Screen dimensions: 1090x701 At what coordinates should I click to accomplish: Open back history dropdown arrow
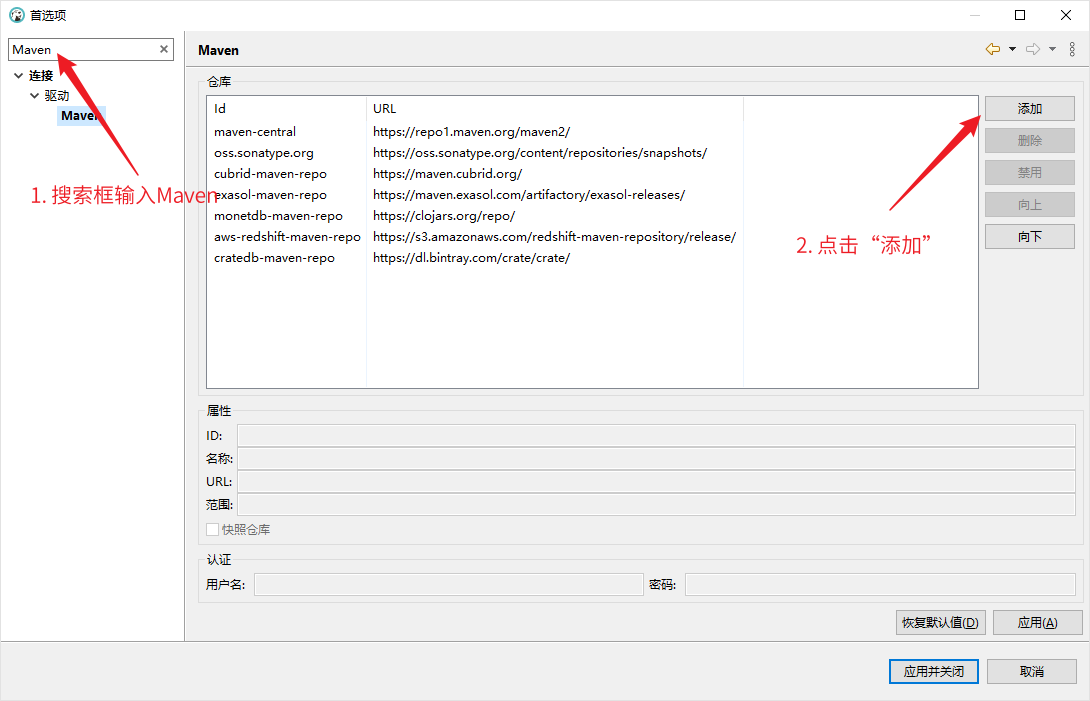pos(1012,49)
